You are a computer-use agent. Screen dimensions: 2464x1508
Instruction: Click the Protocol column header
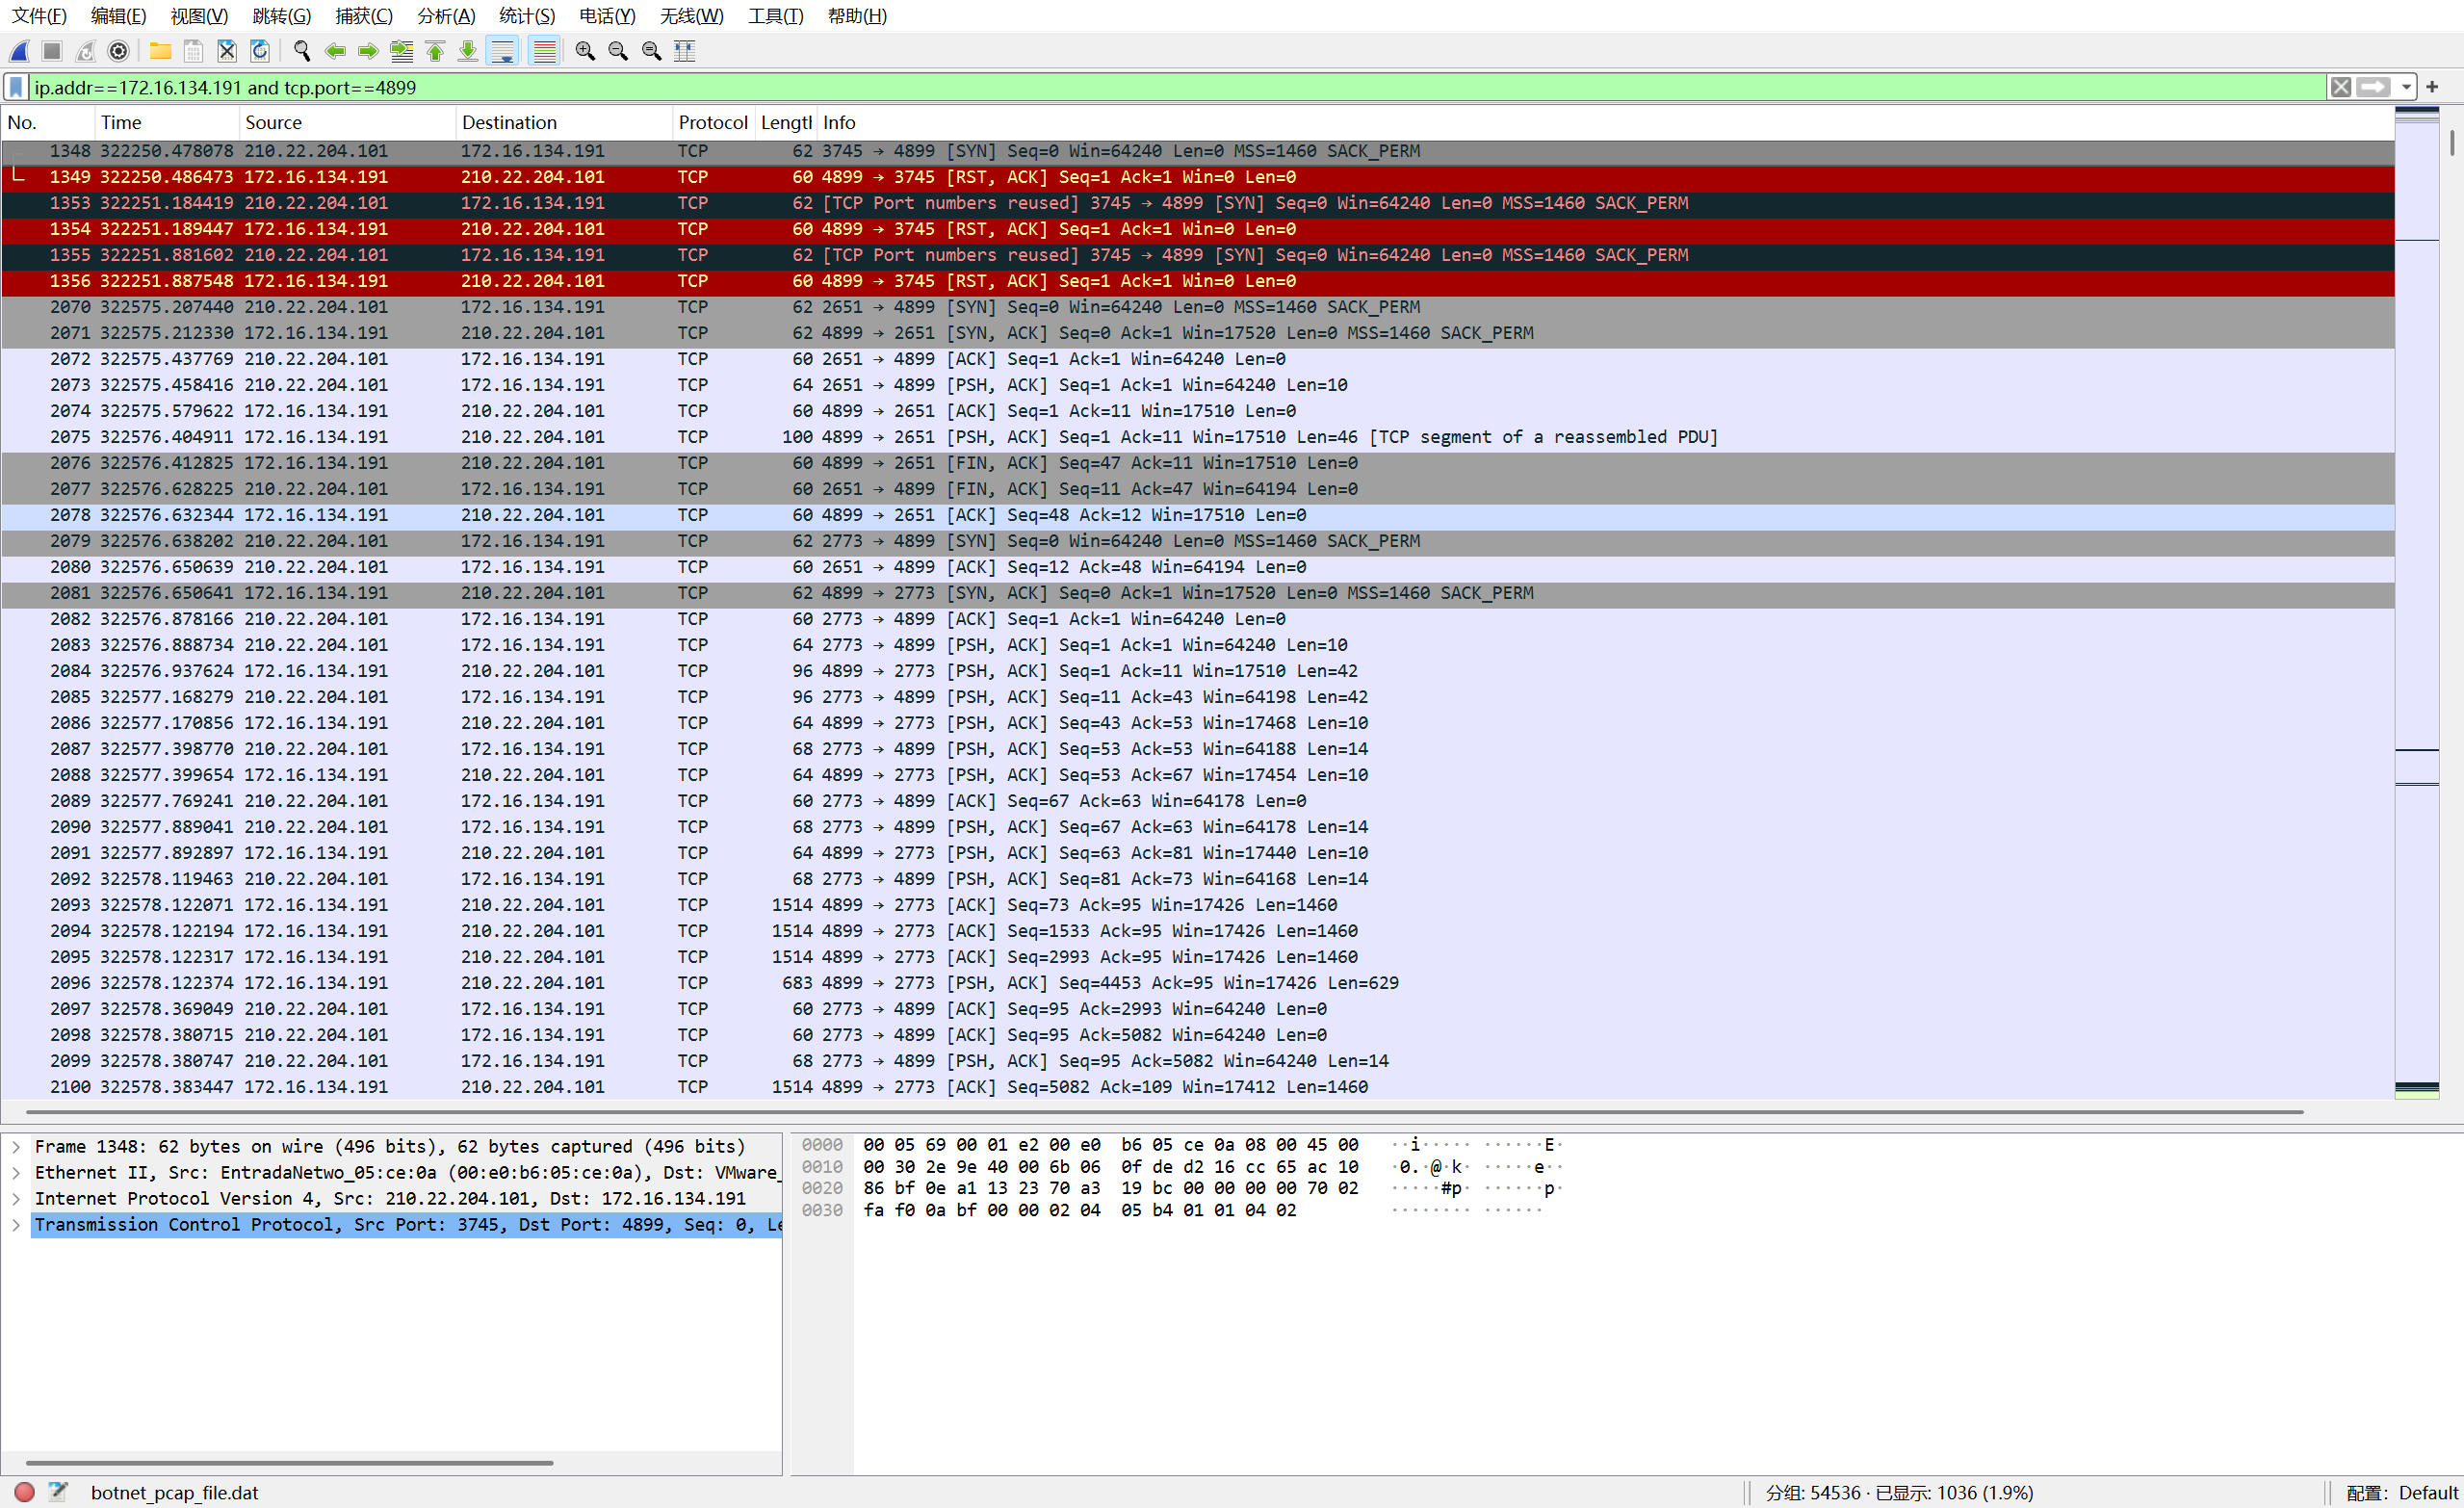coord(712,123)
